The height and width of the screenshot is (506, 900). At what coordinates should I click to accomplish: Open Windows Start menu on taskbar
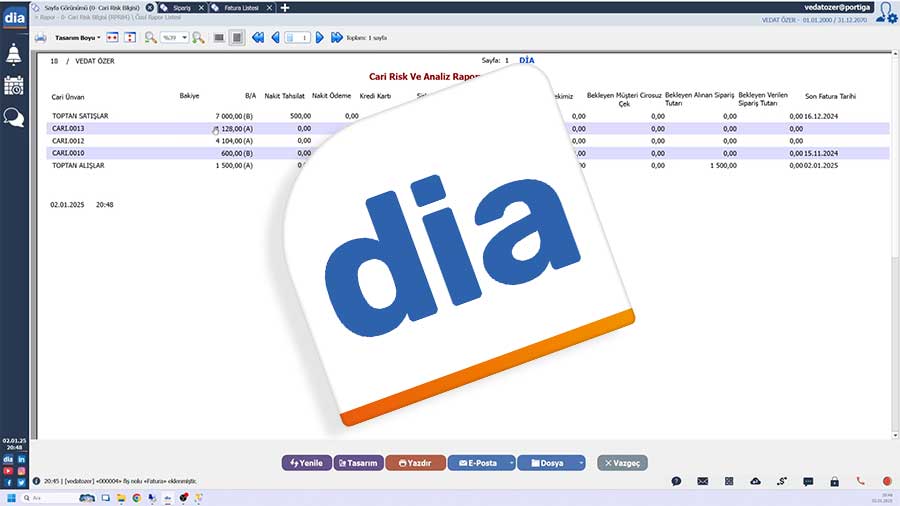[13, 497]
